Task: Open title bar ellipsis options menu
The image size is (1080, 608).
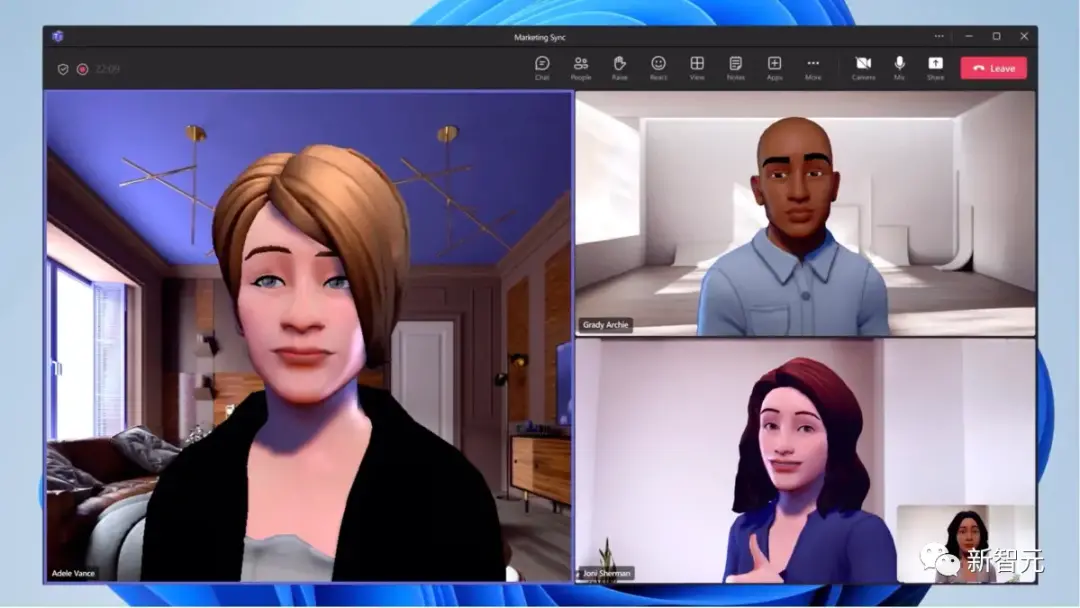Action: [939, 36]
